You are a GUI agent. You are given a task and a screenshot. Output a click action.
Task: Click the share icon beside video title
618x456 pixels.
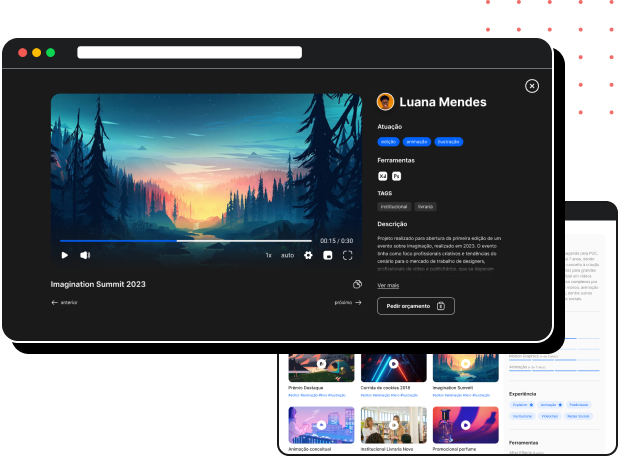[357, 284]
